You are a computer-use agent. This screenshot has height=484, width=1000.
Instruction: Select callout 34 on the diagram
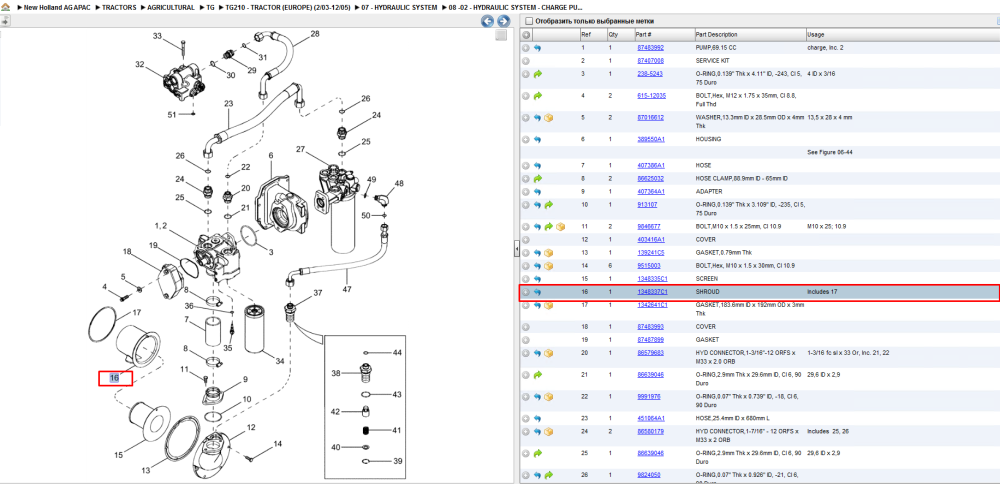tap(279, 362)
